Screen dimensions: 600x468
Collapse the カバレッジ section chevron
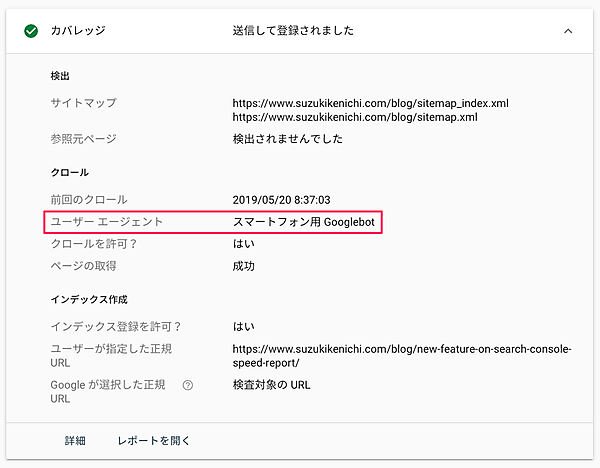[568, 31]
